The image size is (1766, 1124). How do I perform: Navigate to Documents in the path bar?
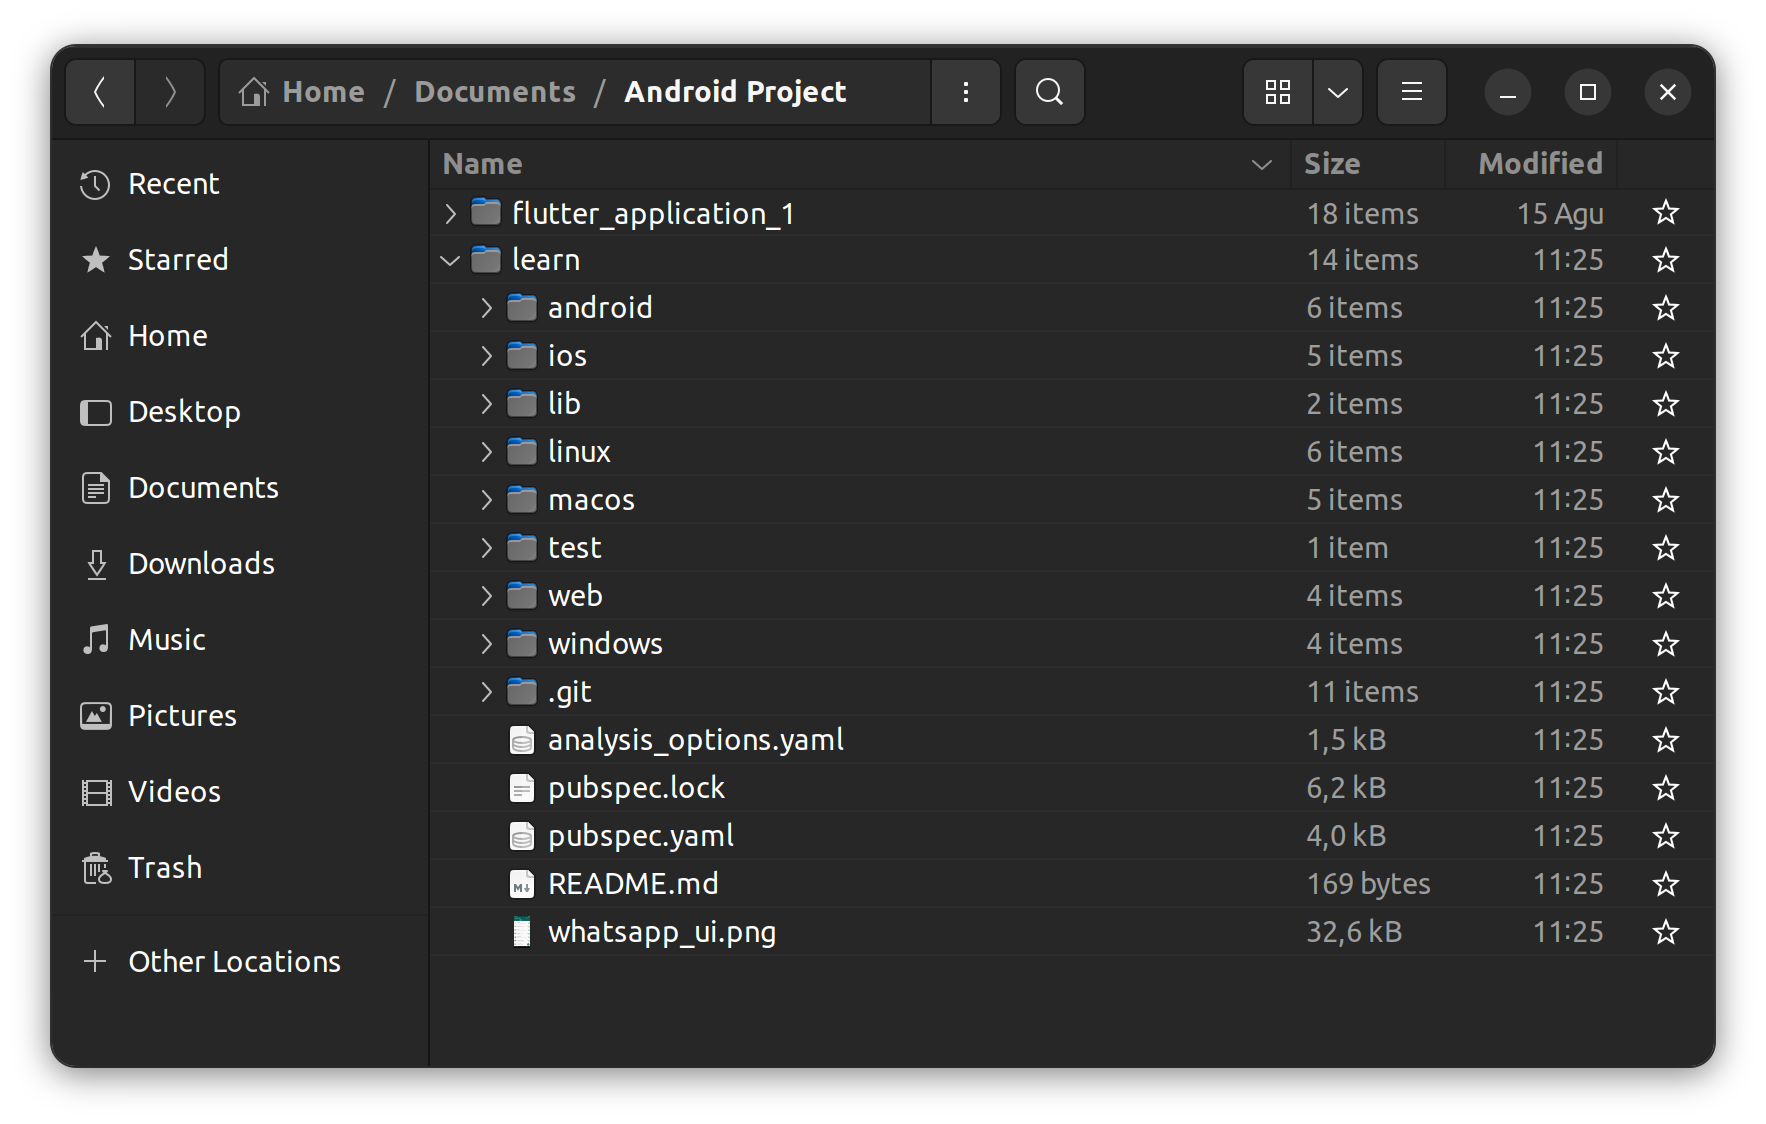(495, 92)
